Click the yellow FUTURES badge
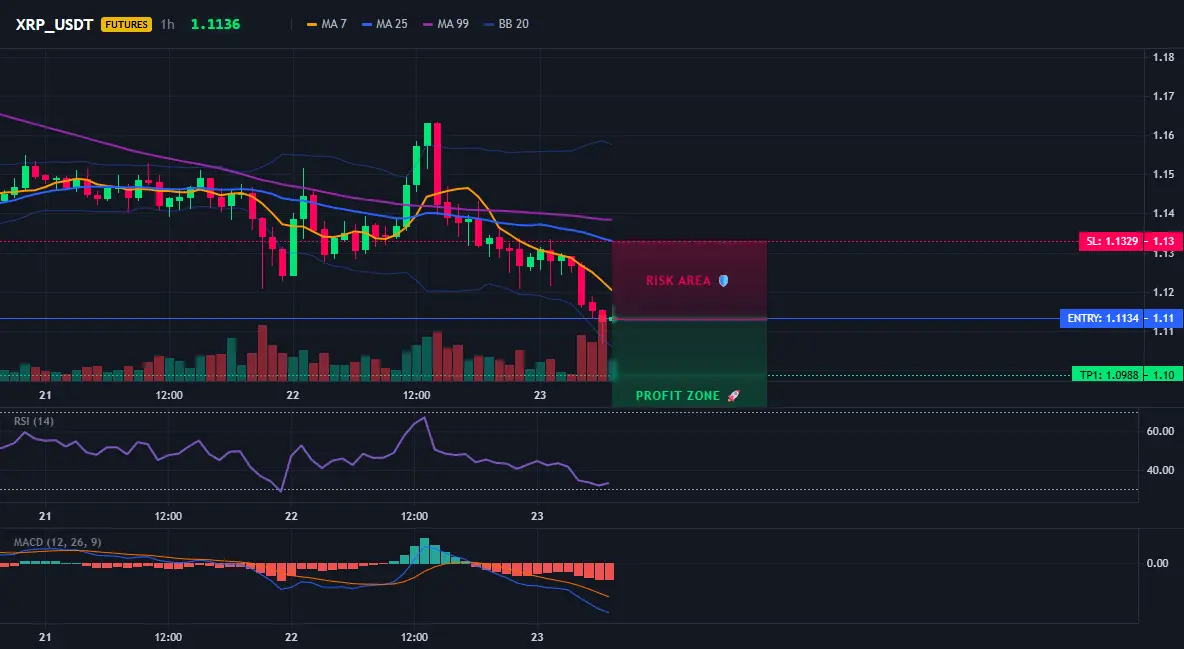The image size is (1184, 649). pyautogui.click(x=126, y=24)
